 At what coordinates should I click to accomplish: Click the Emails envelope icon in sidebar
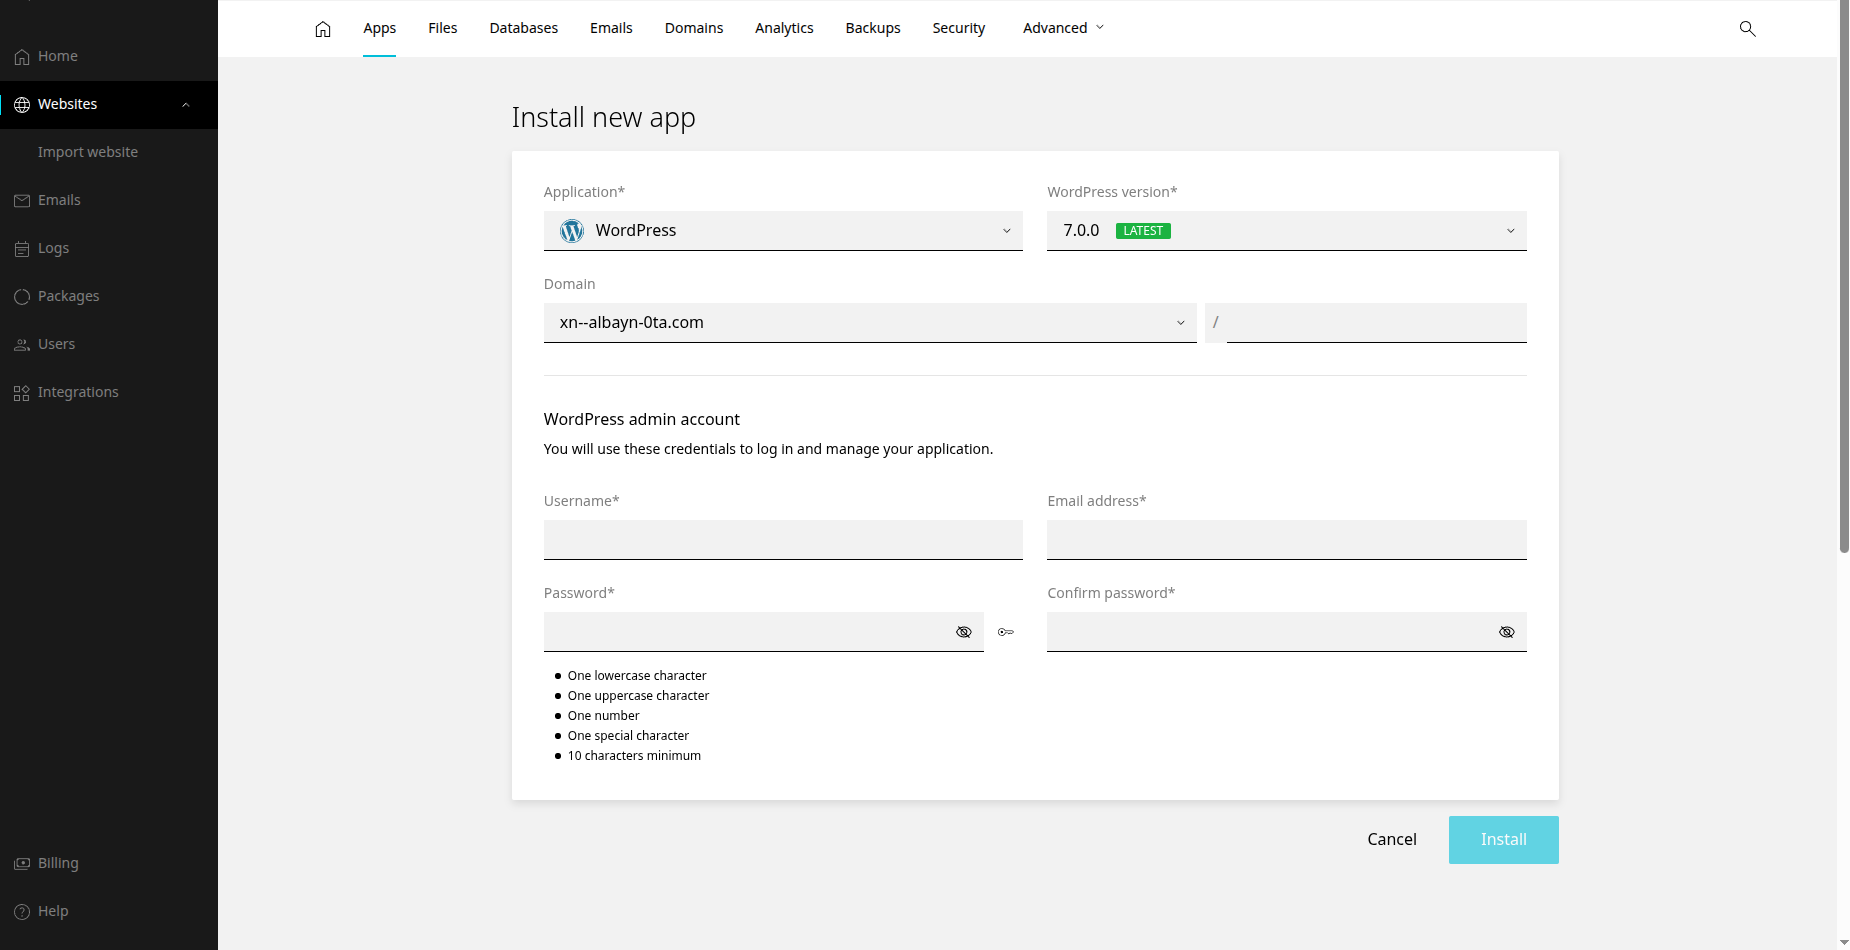click(22, 201)
